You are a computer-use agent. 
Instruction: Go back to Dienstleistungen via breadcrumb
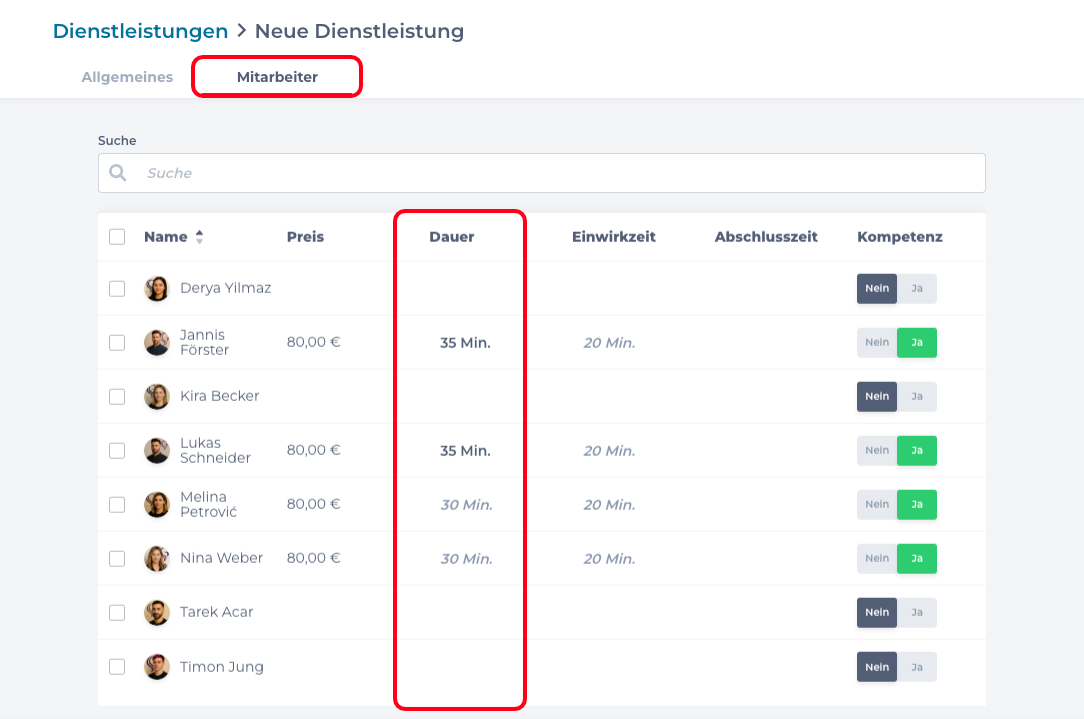point(140,31)
